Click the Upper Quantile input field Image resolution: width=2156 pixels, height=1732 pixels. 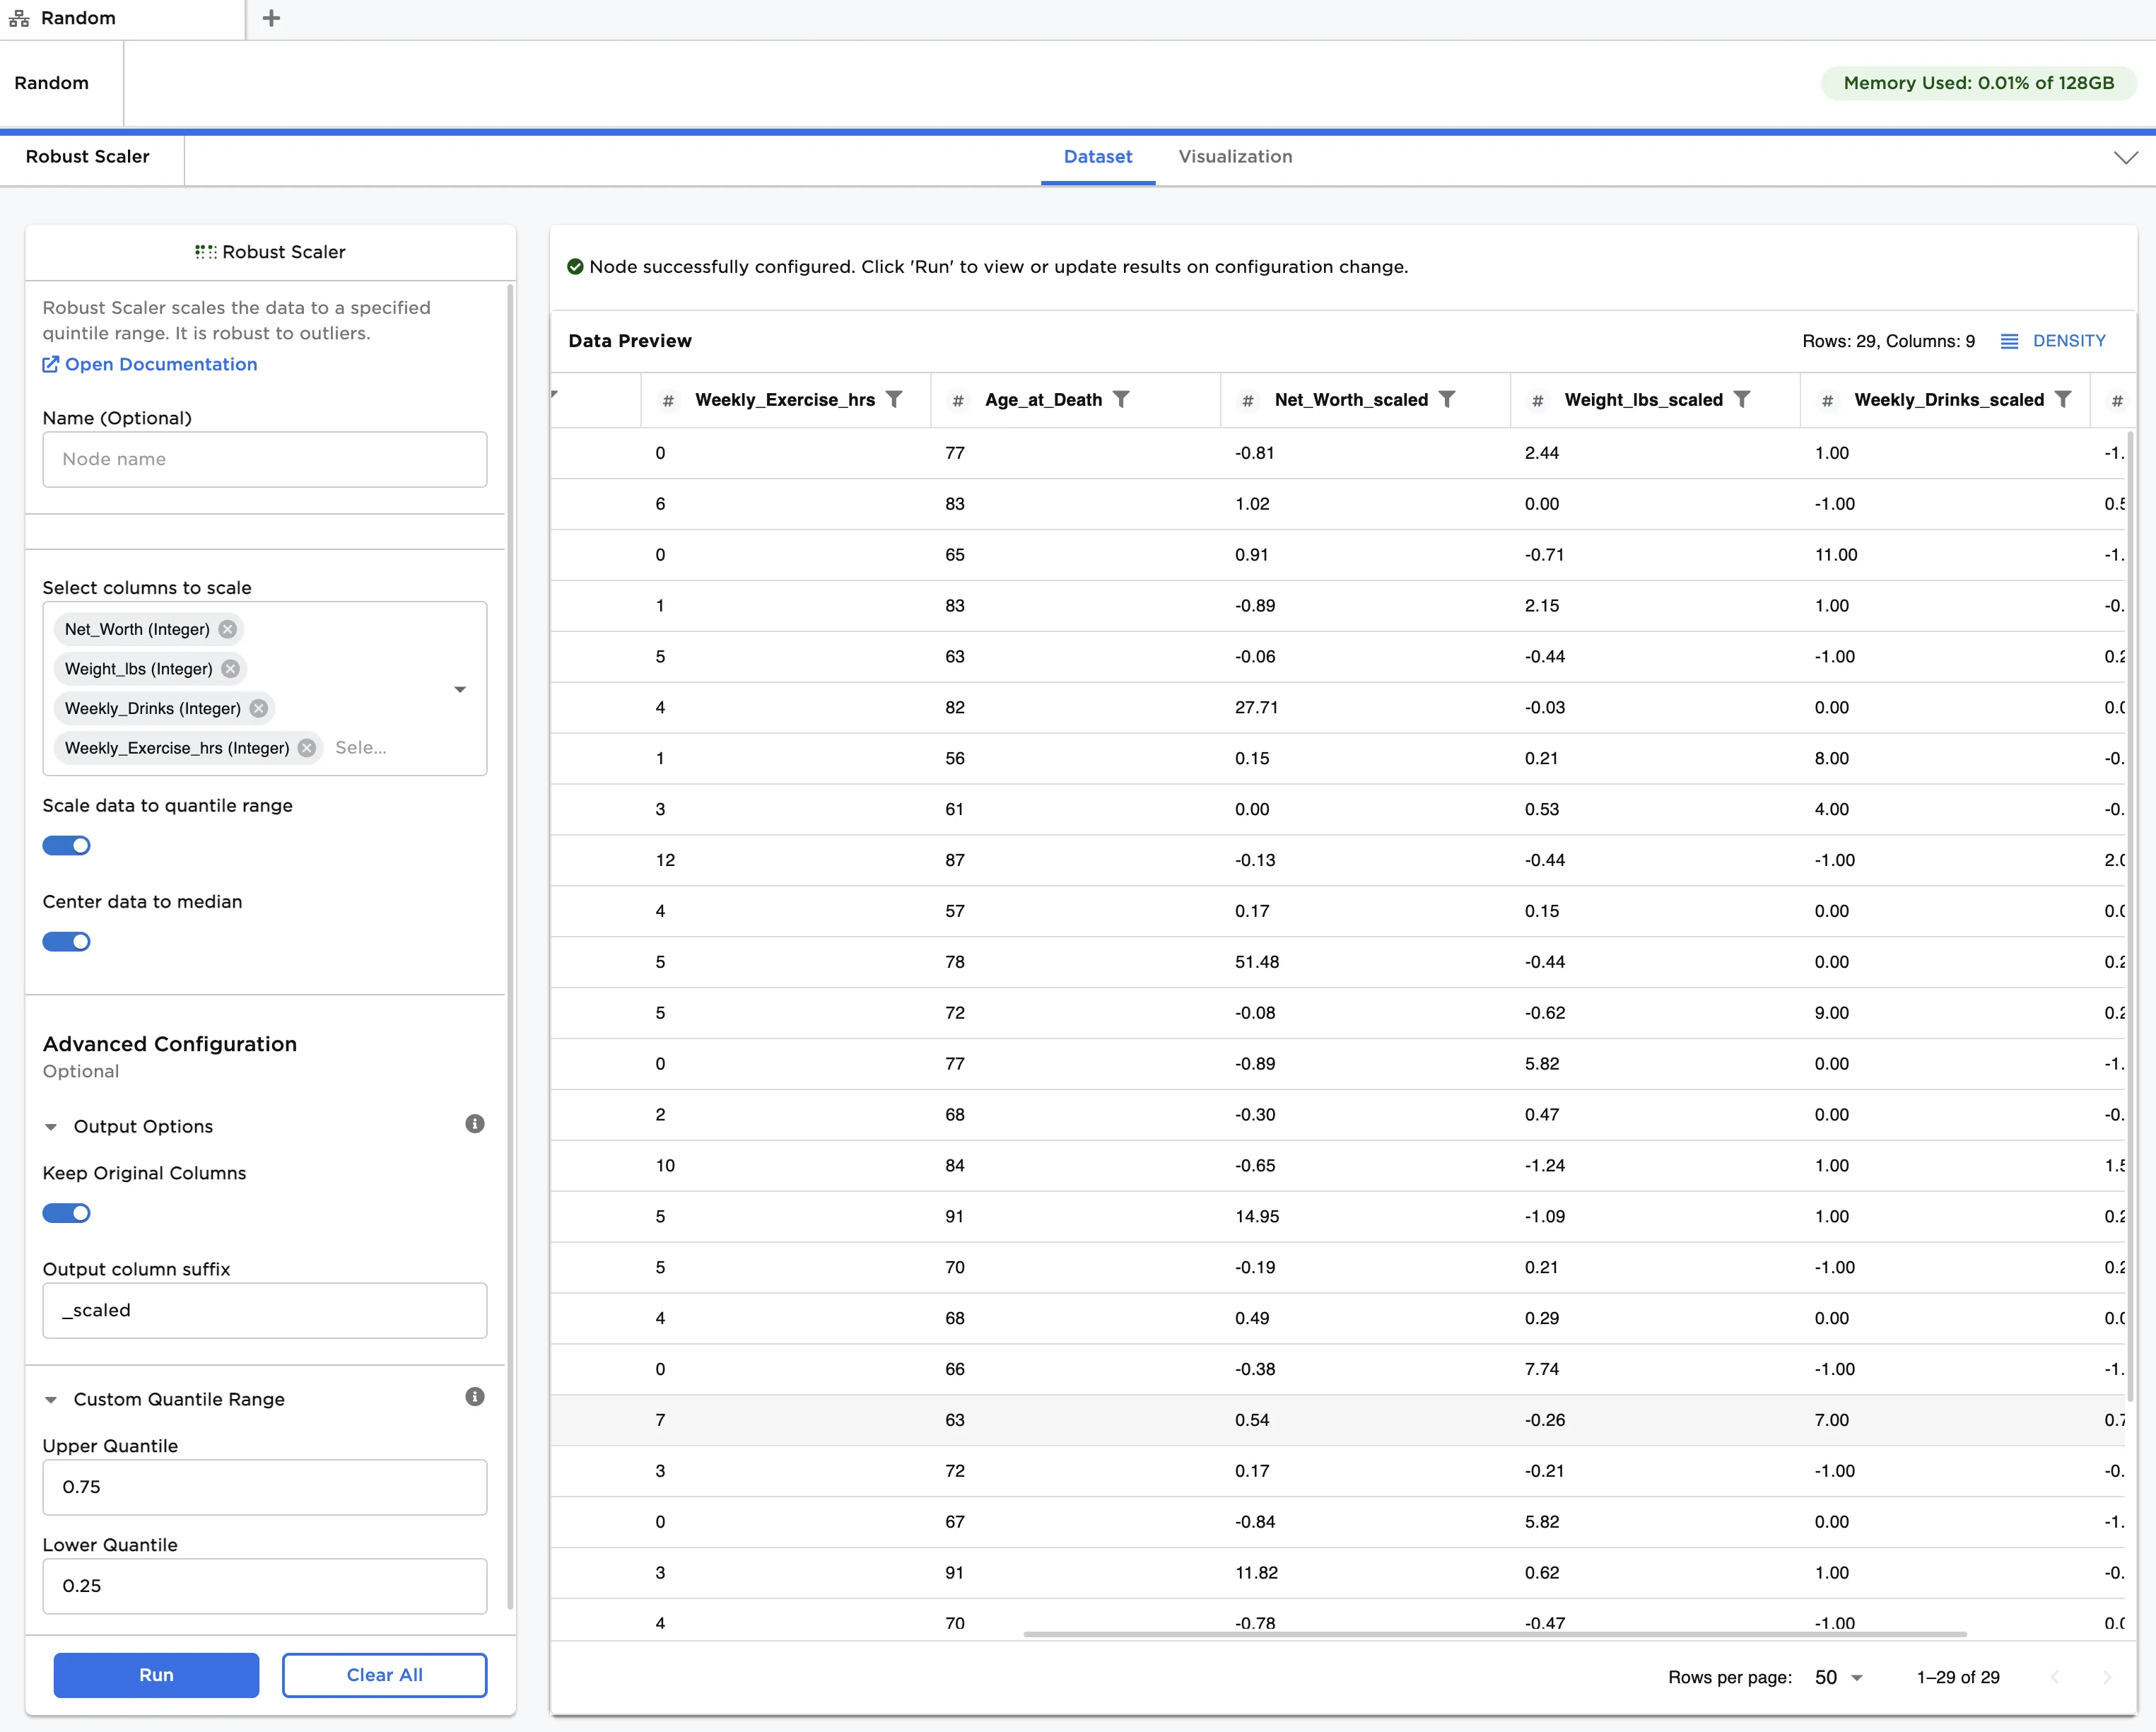click(x=265, y=1487)
